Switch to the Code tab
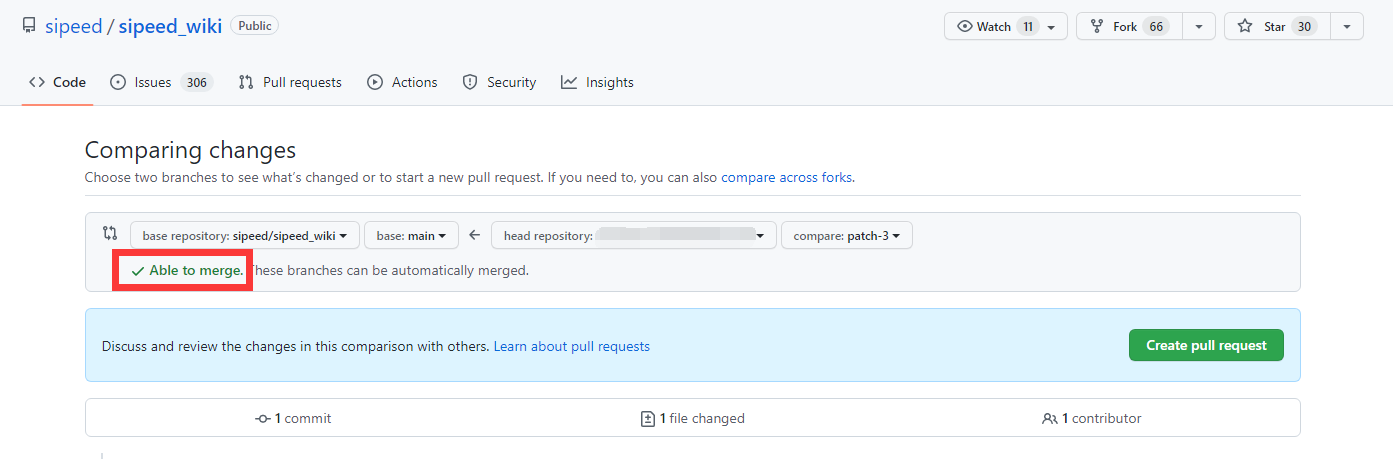Viewport: 1393px width, 459px height. (x=57, y=82)
